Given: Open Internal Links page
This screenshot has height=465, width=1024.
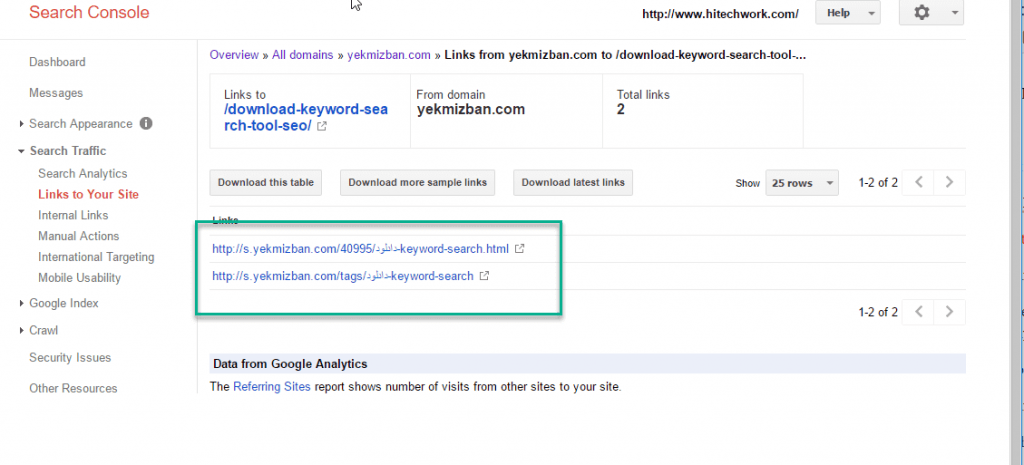Looking at the screenshot, I should point(73,215).
